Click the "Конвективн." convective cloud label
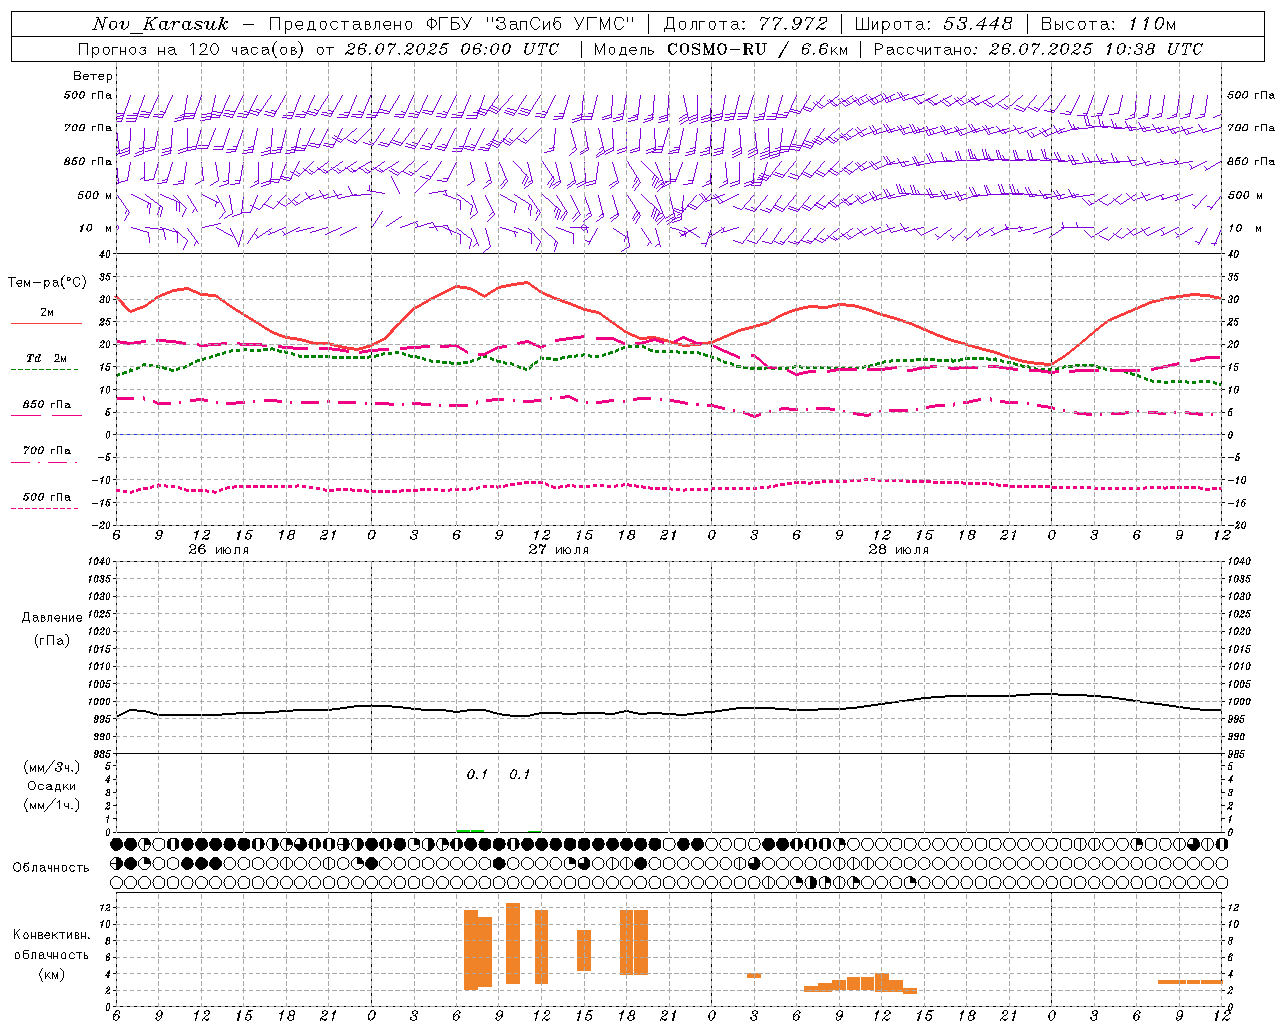Screen dimensions: 1280x1024 click(52, 935)
